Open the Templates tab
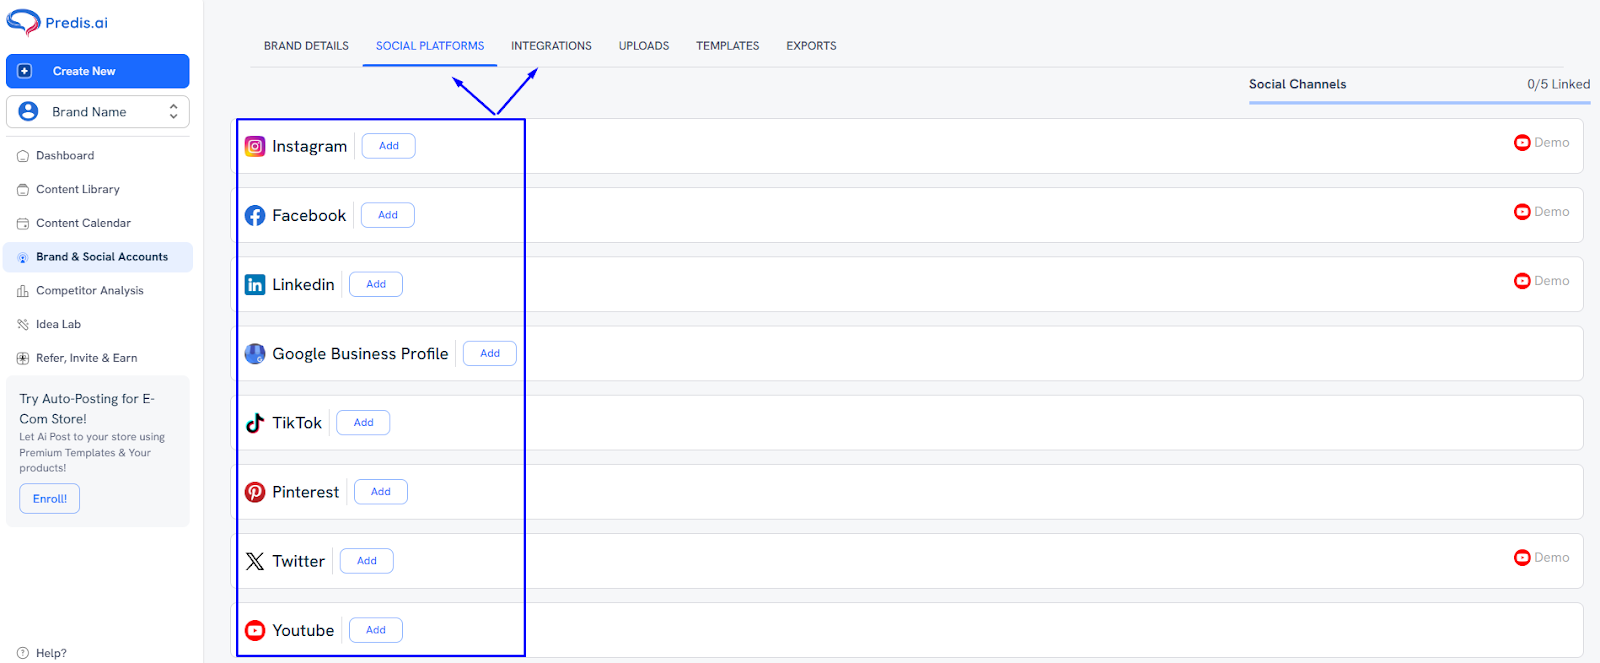This screenshot has width=1600, height=663. point(728,46)
